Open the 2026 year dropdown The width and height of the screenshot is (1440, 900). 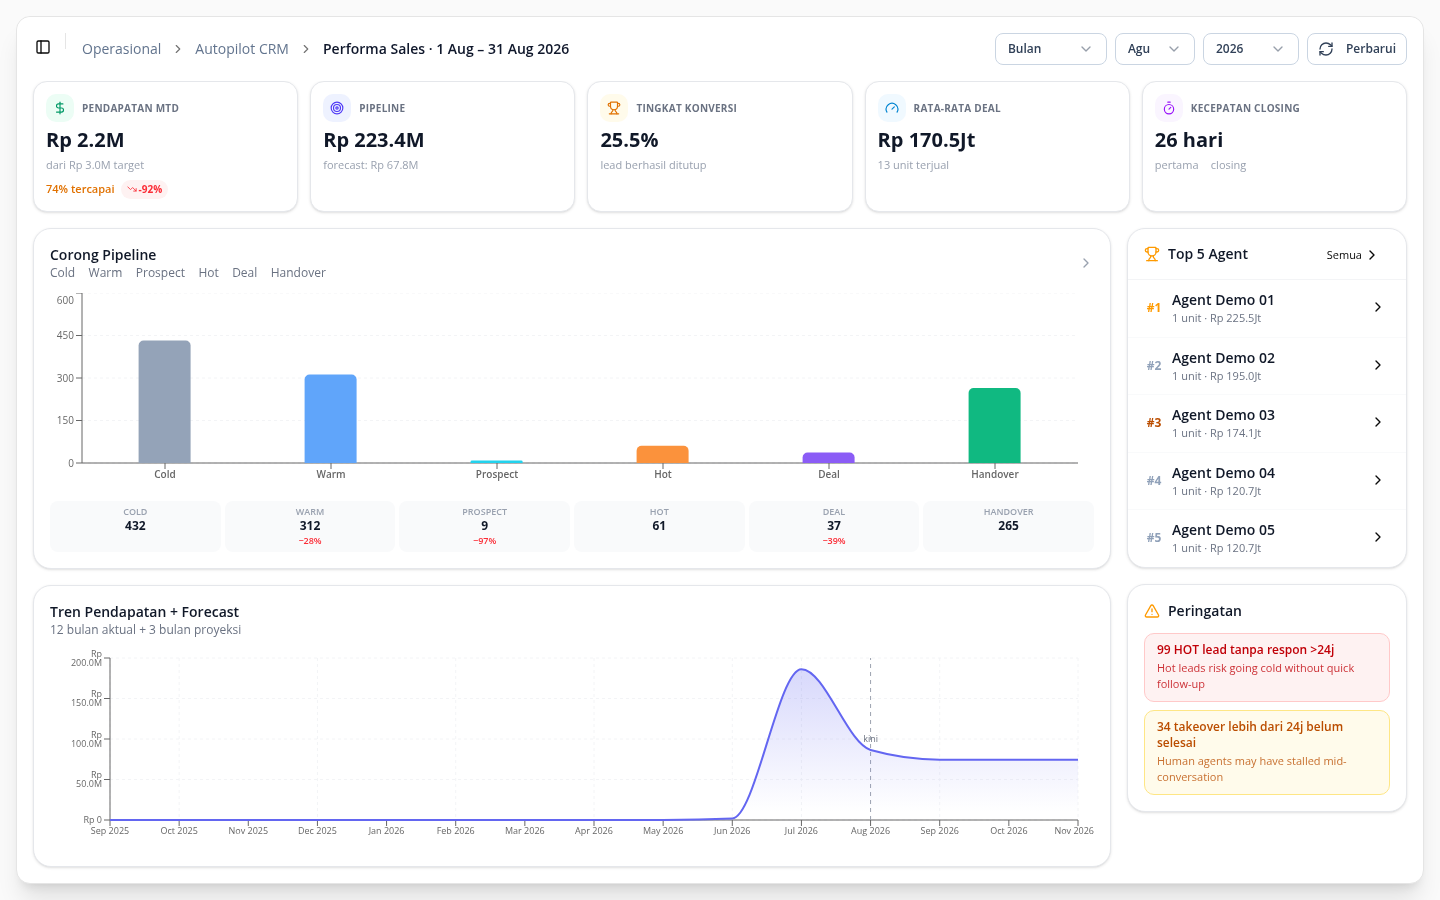[x=1250, y=49]
